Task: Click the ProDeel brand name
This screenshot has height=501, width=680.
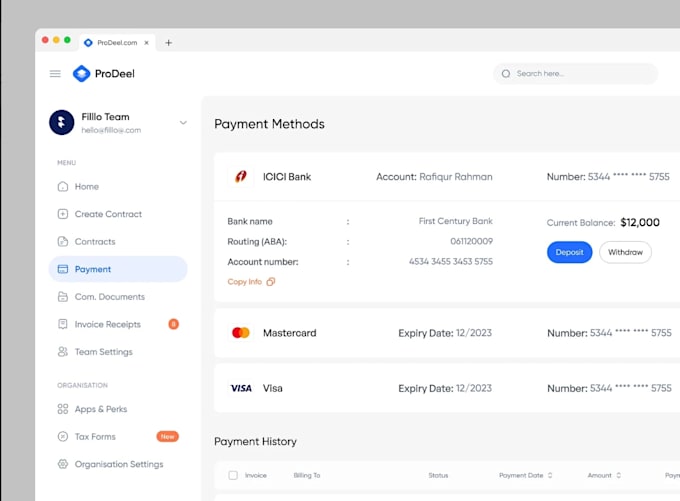Action: click(115, 74)
